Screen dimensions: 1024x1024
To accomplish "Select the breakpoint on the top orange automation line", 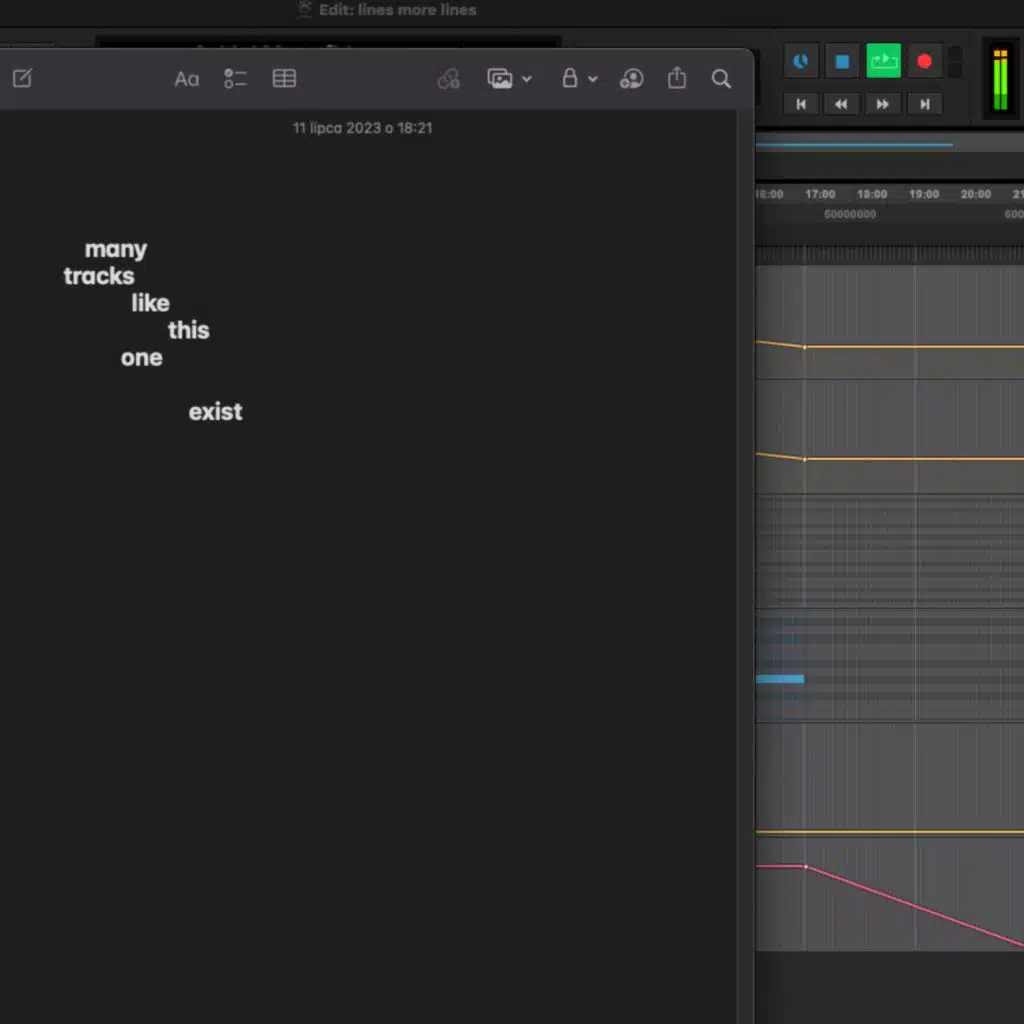I will 805,347.
